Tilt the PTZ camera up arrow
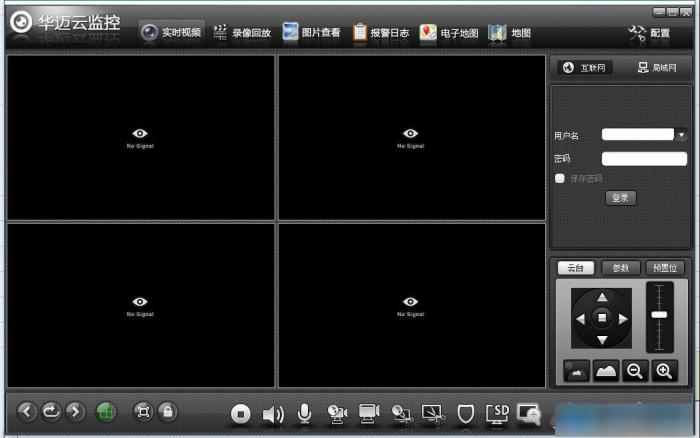The image size is (700, 438). tap(602, 297)
